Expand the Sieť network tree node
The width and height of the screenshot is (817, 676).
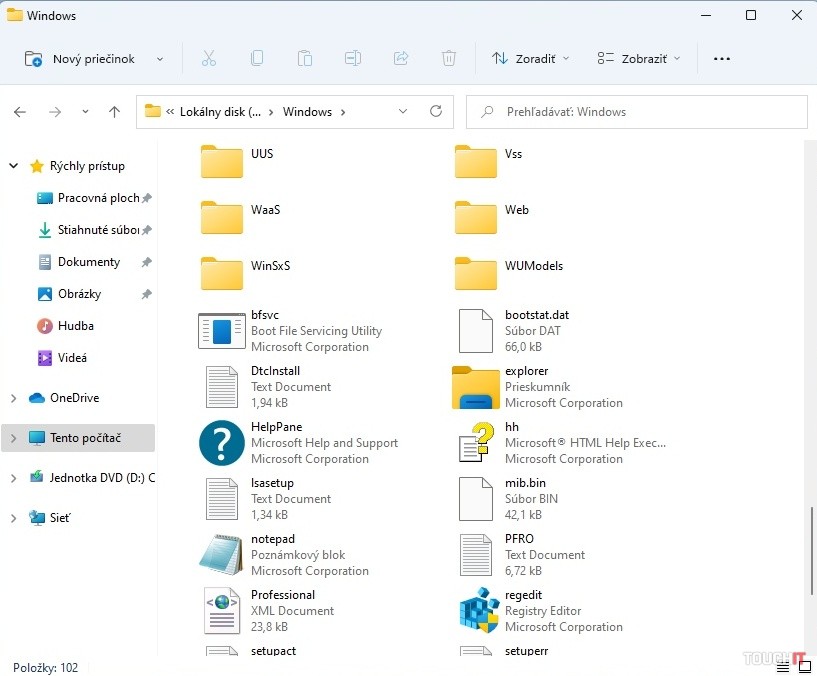[13, 518]
